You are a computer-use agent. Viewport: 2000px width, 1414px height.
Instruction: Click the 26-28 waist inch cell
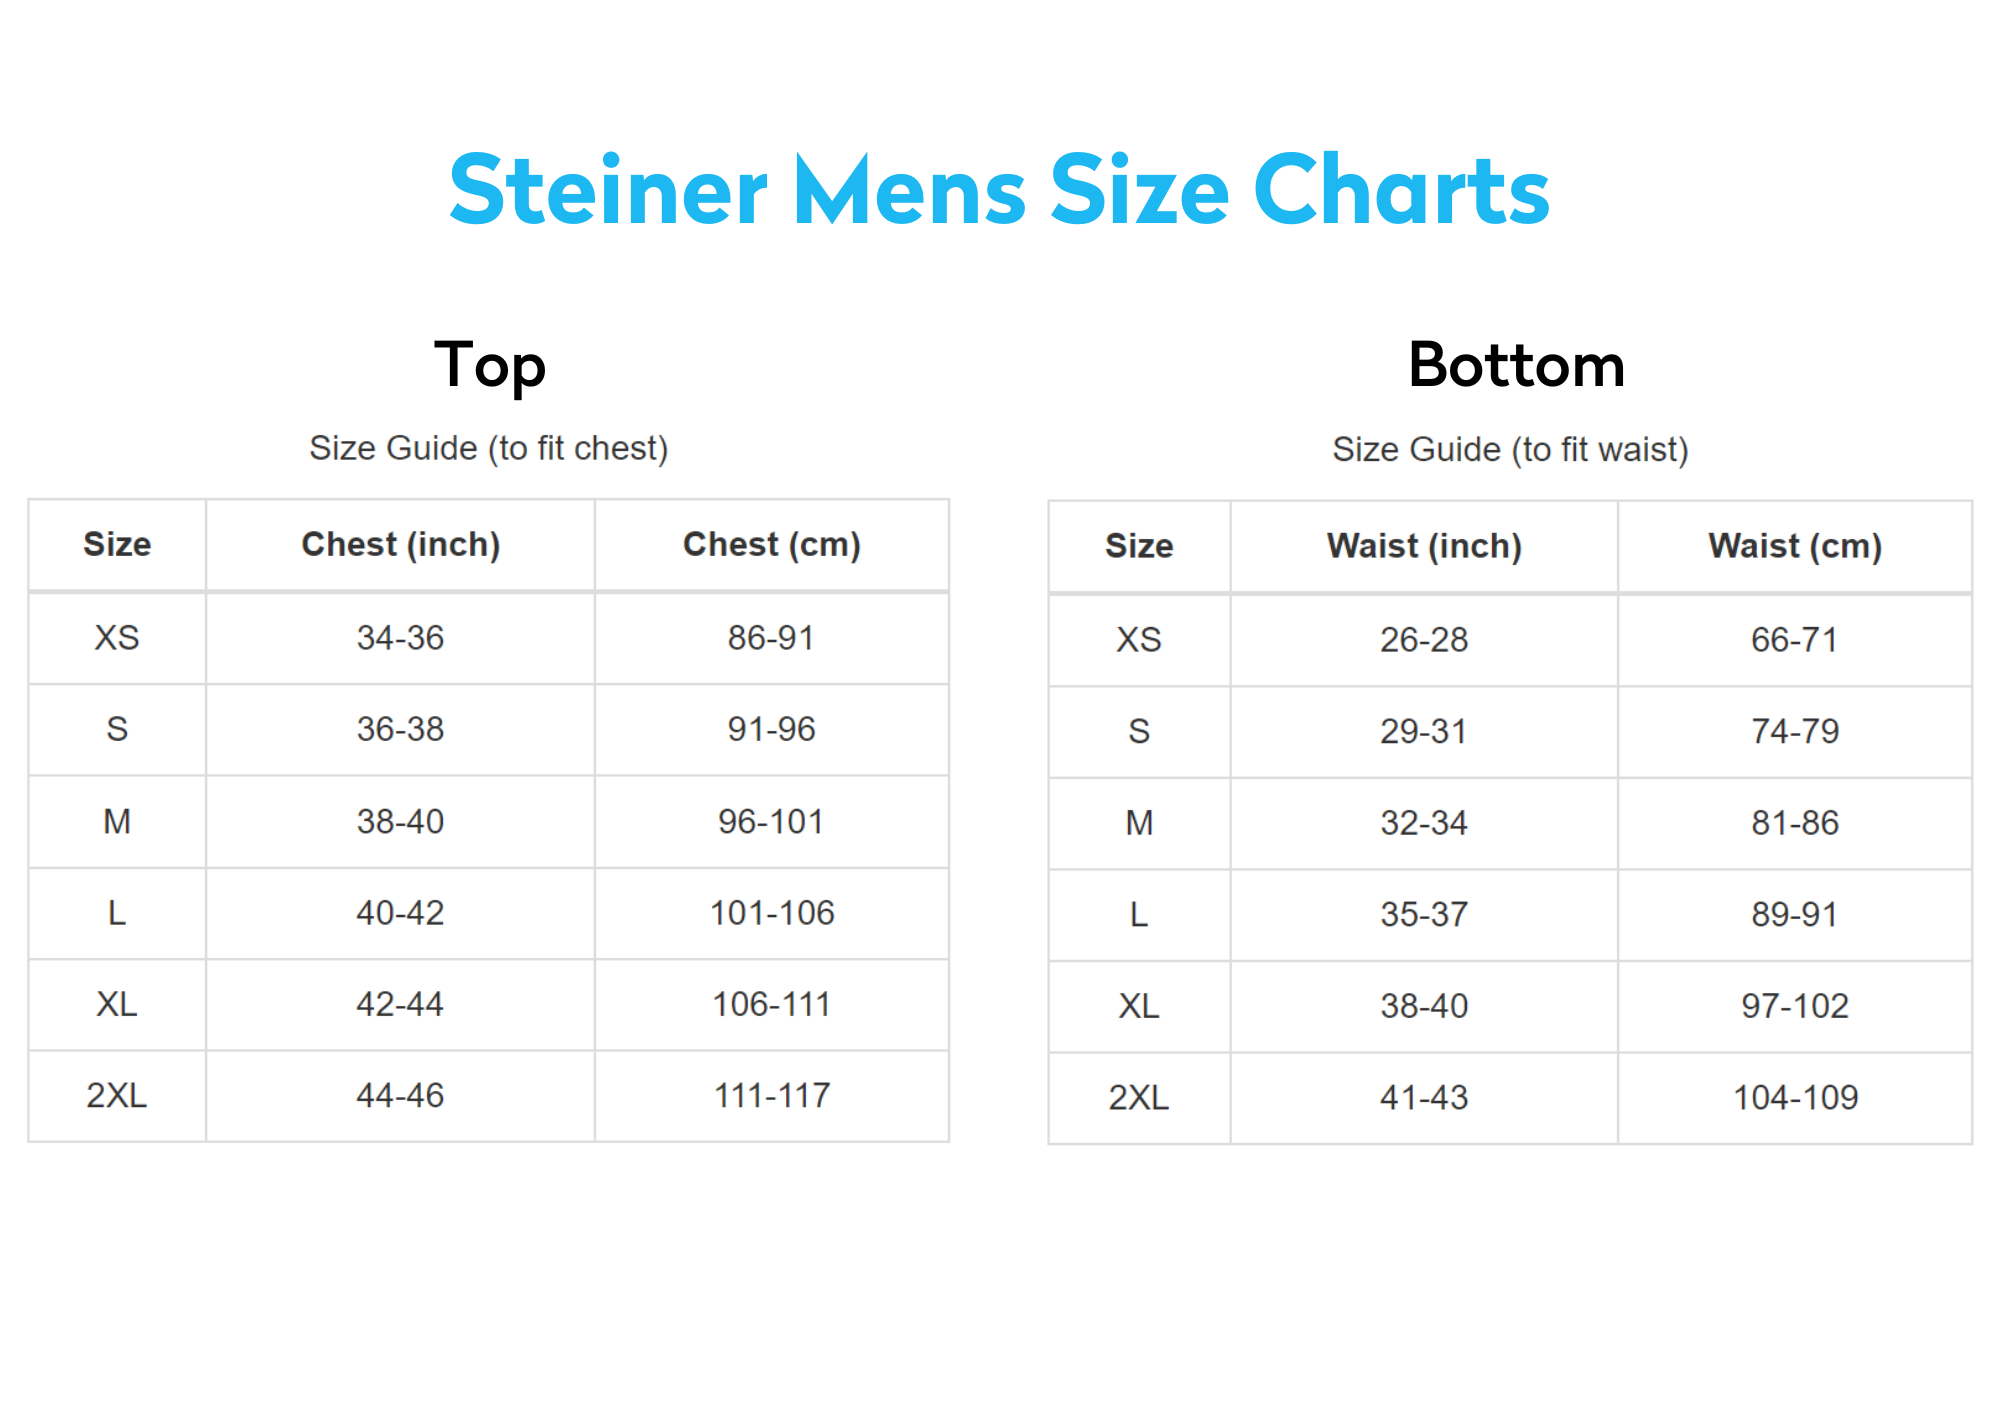1424,640
